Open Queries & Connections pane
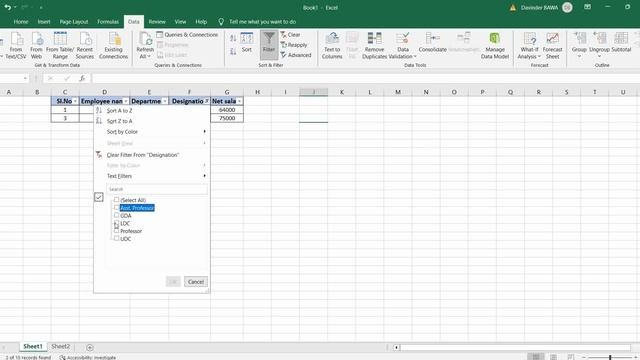This screenshot has width=640, height=360. [187, 35]
